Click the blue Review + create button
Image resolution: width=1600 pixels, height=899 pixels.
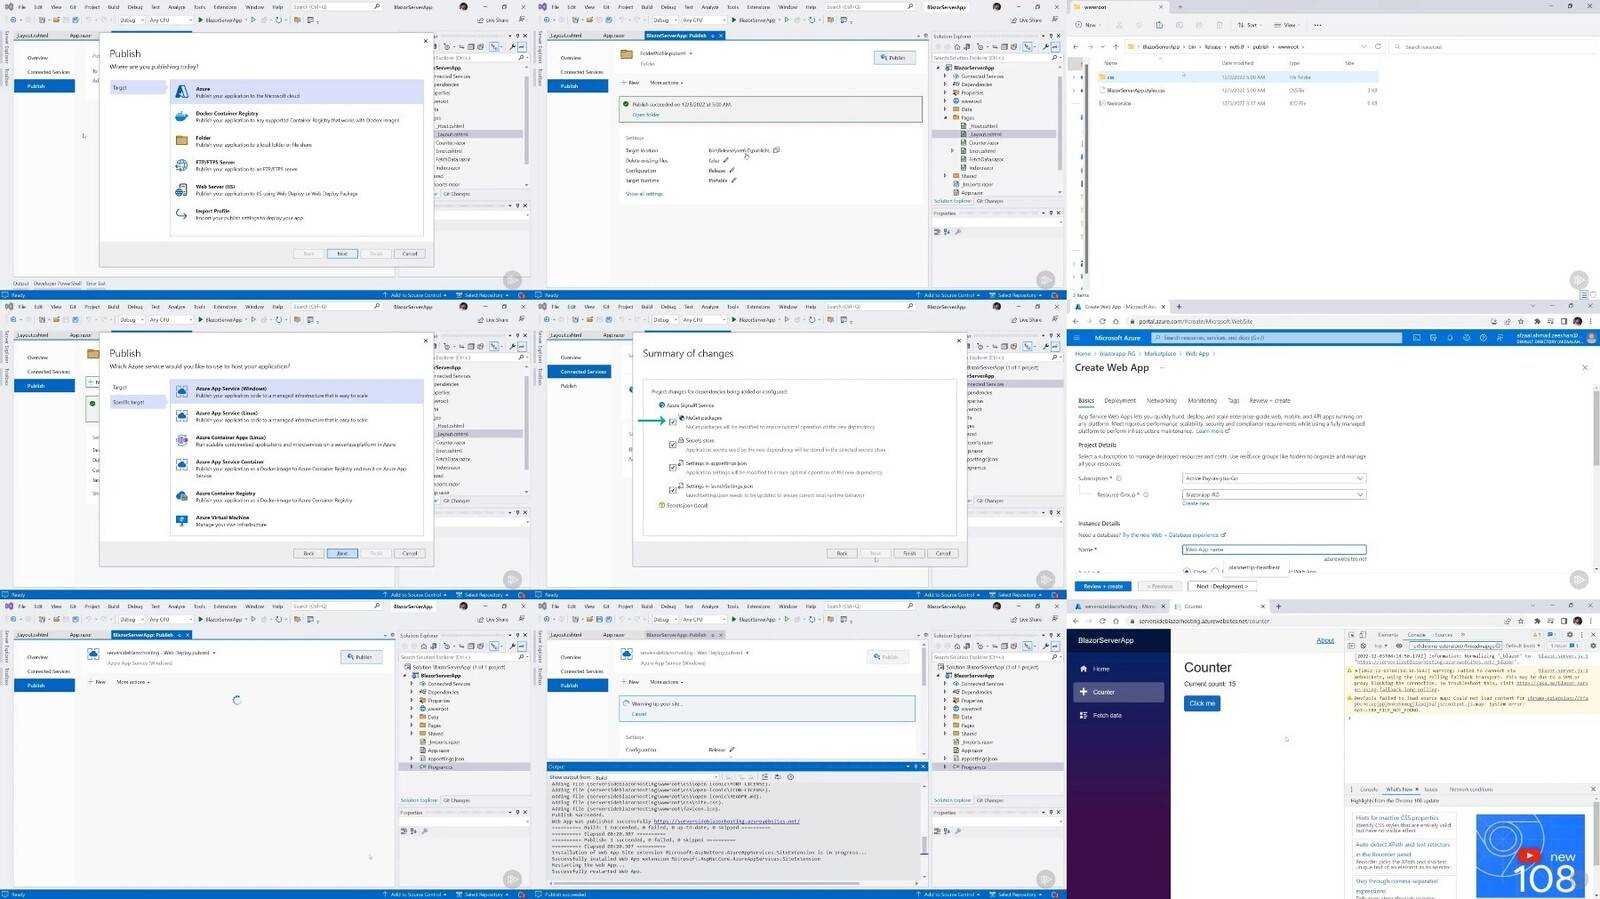[1103, 586]
